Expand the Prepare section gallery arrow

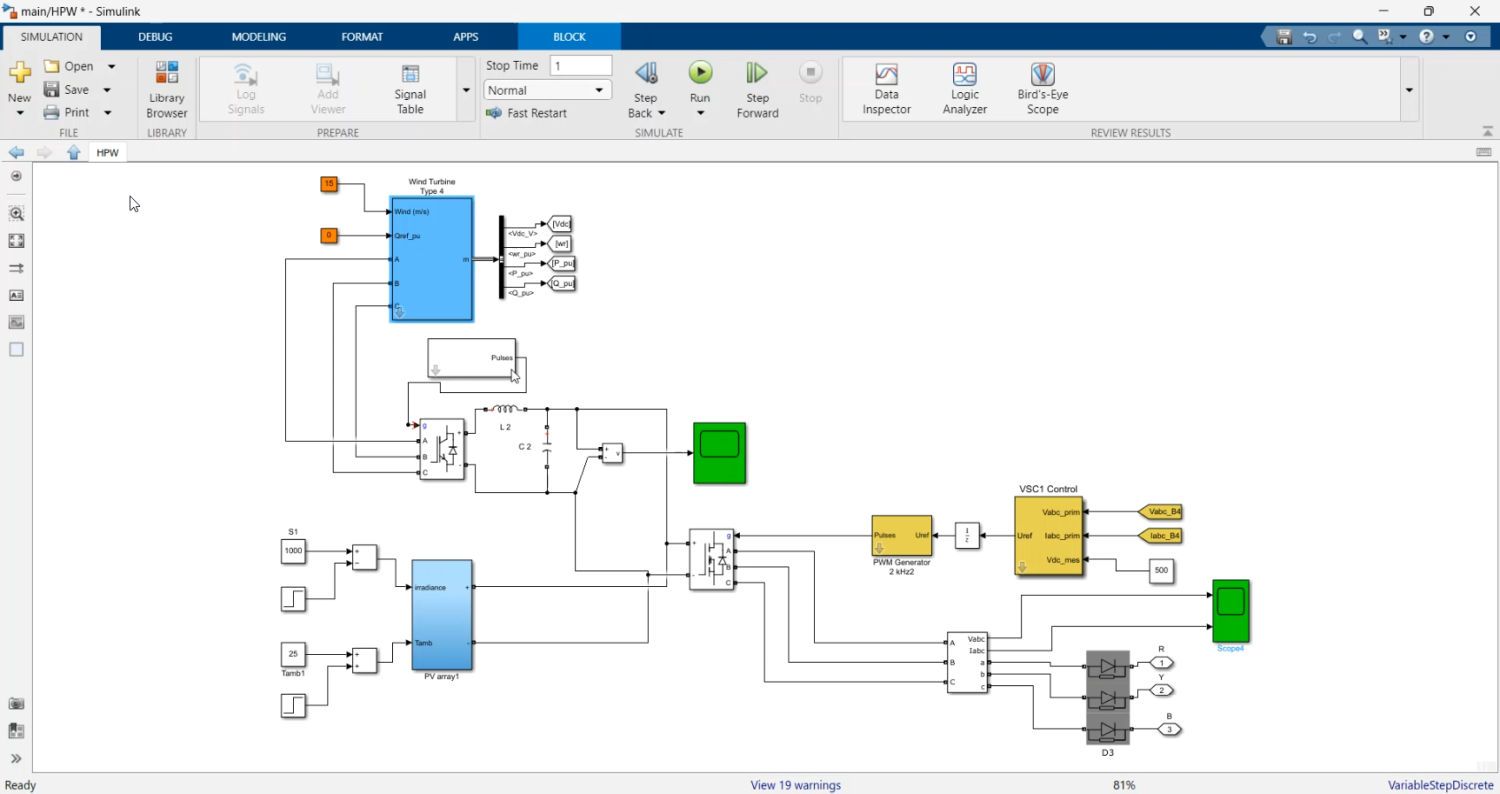(466, 90)
